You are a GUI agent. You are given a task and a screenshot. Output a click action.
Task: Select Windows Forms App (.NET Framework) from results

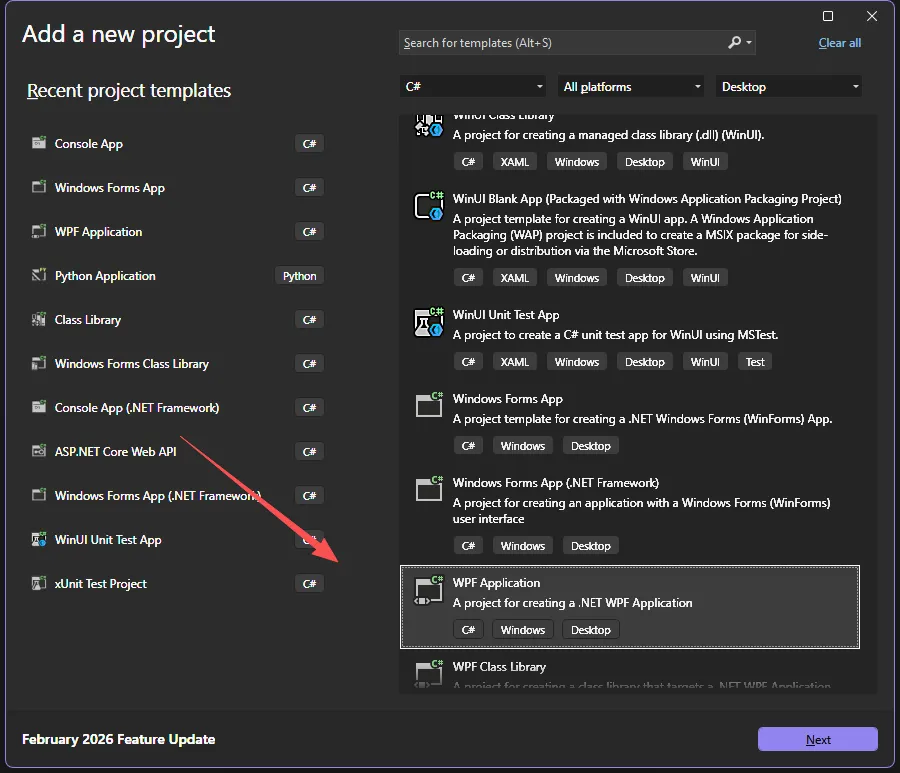[x=555, y=483]
